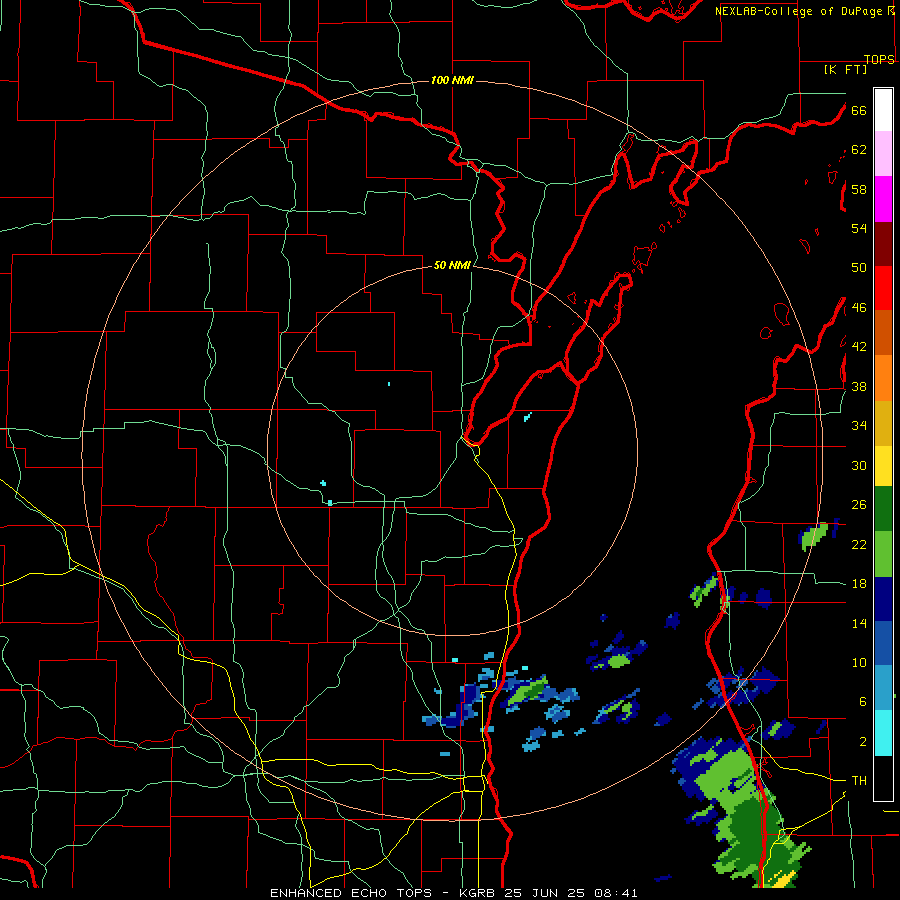Click the 08:41 timestamp
Viewport: 900px width, 900px height.
[614, 893]
